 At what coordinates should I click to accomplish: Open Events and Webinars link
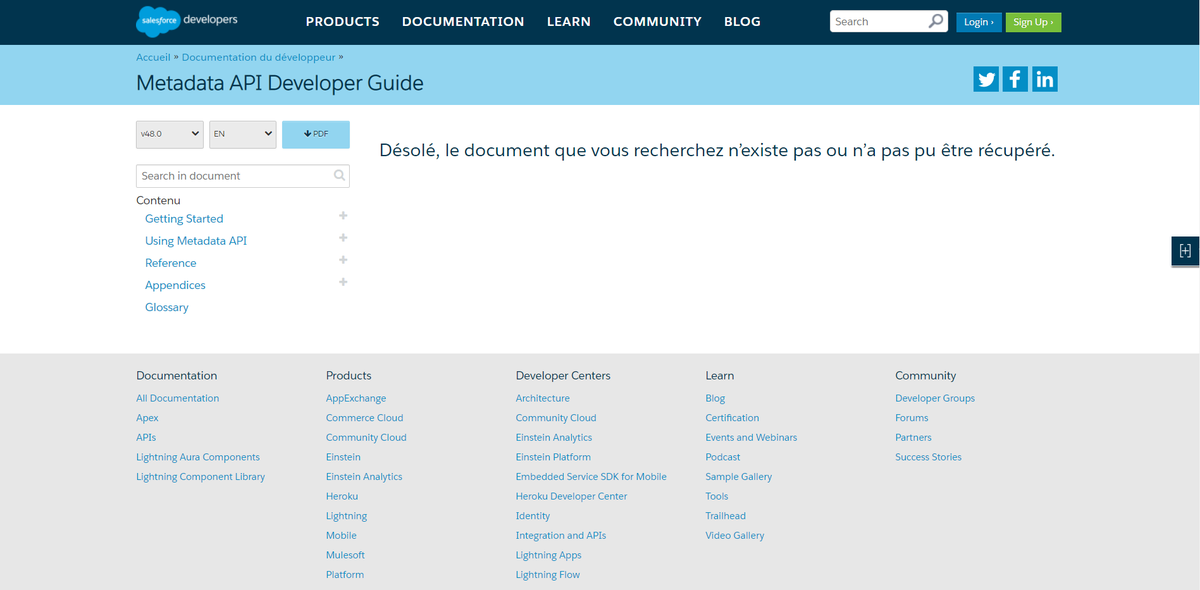[x=751, y=437]
